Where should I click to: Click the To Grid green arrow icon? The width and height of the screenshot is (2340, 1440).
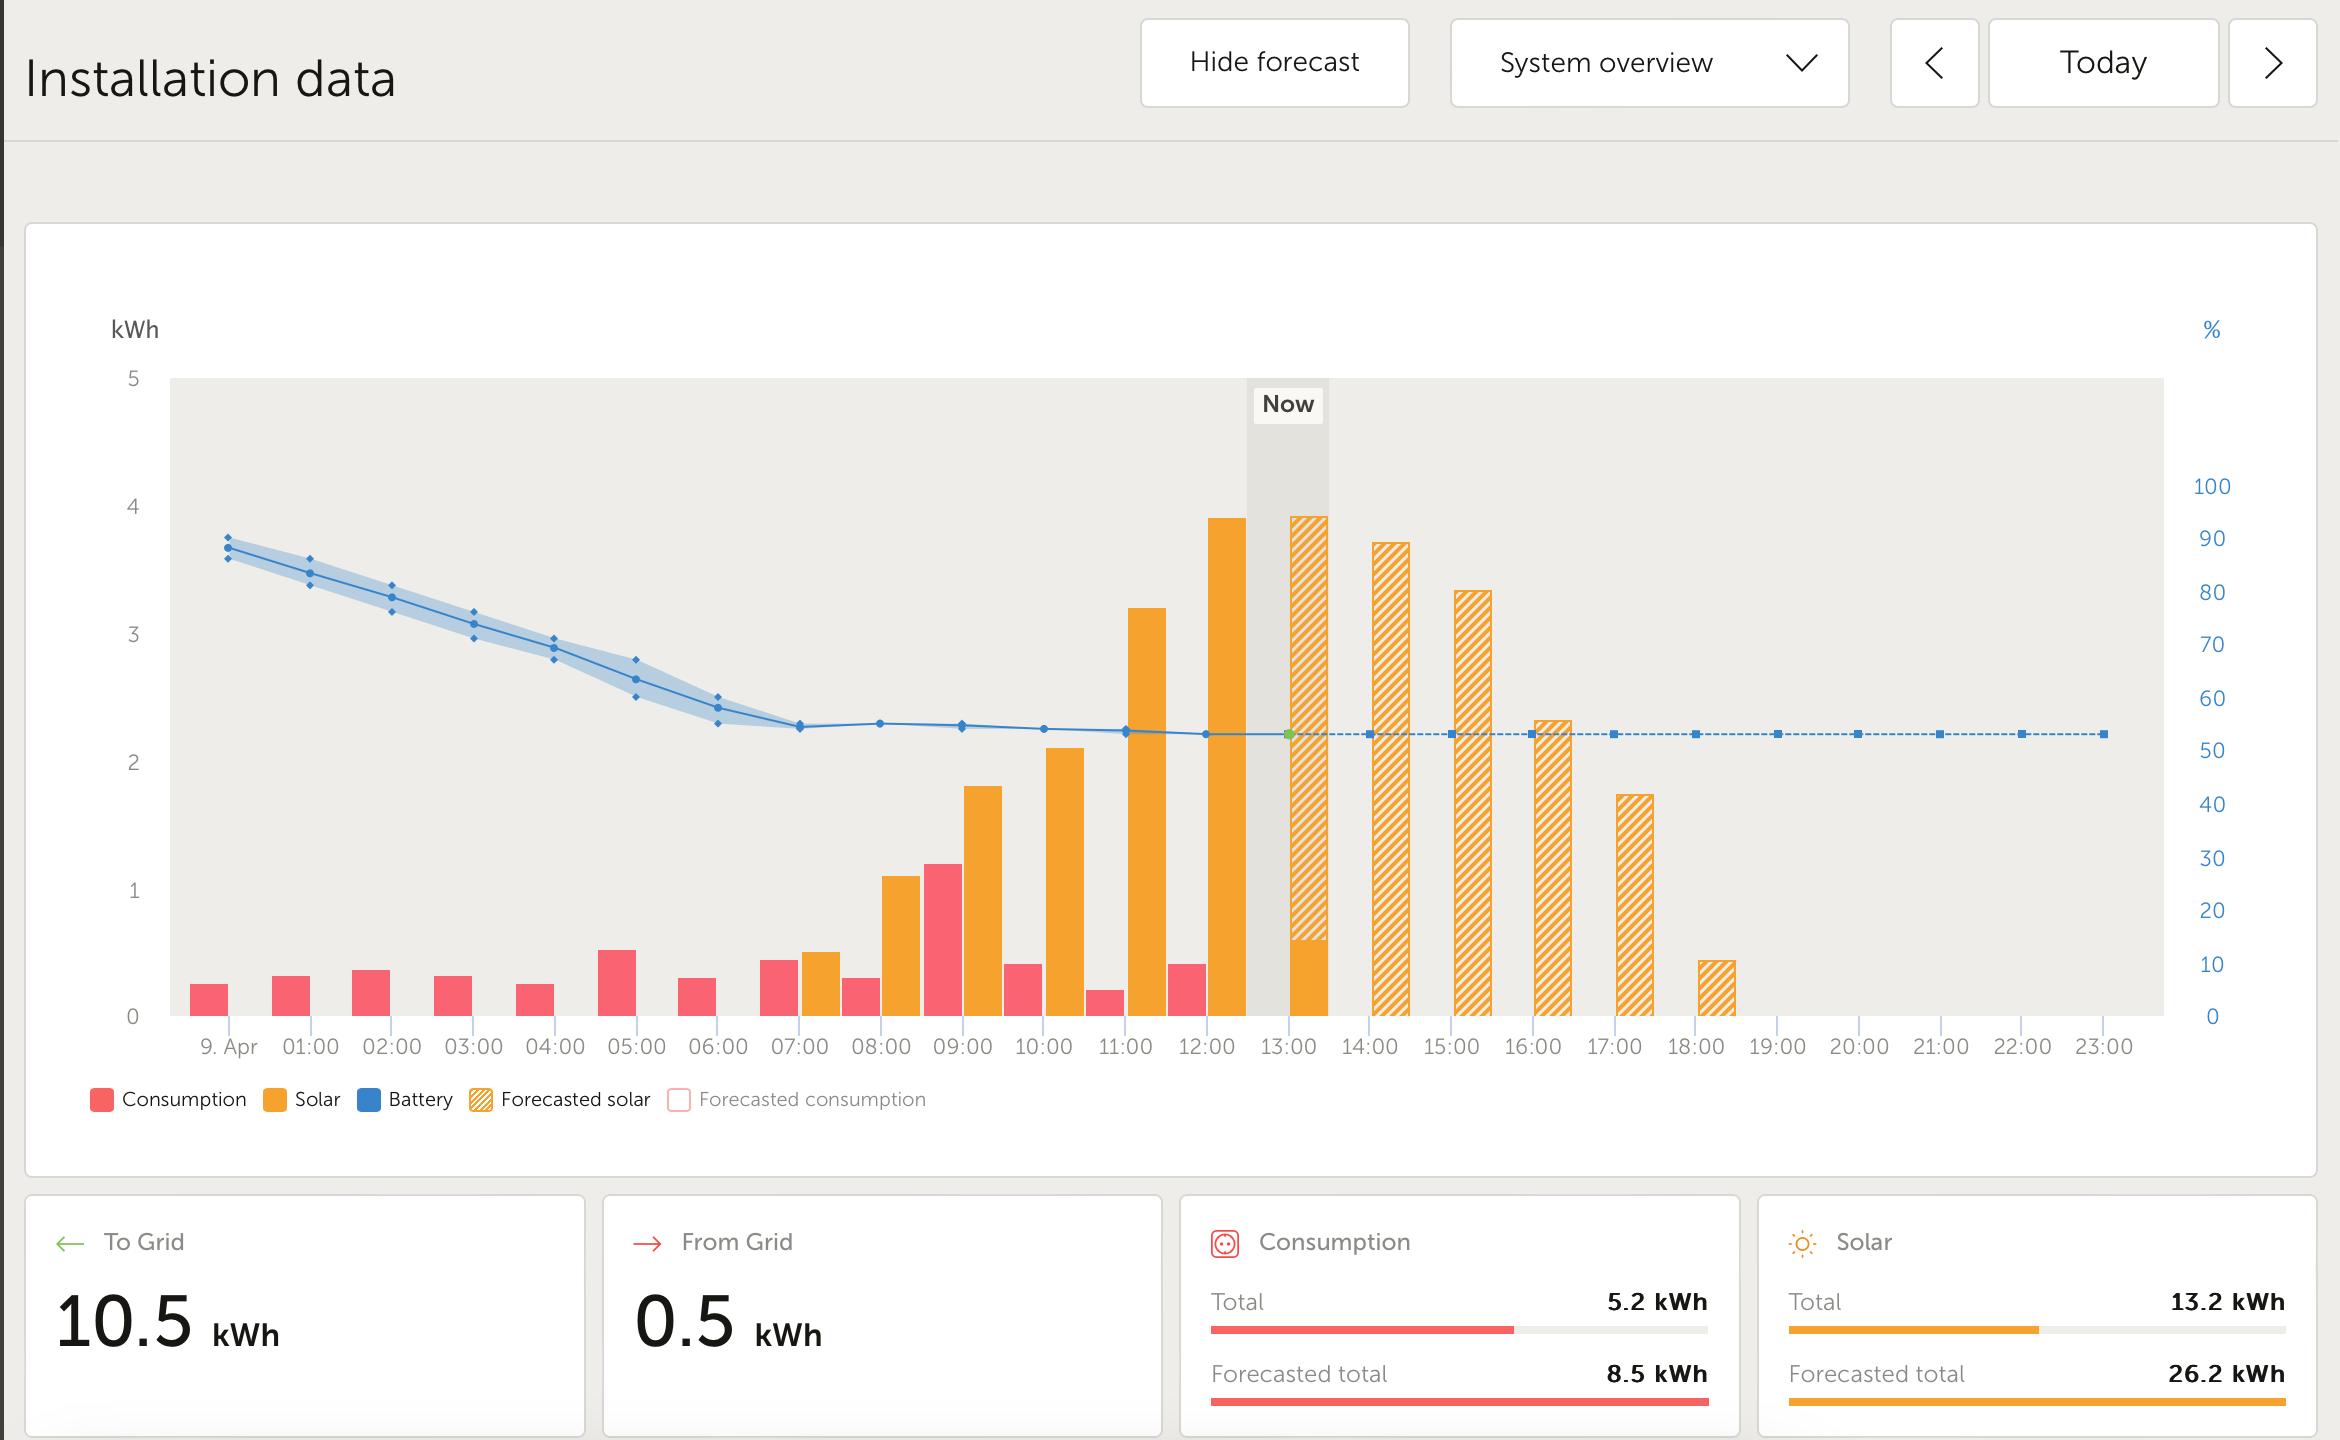click(x=70, y=1243)
